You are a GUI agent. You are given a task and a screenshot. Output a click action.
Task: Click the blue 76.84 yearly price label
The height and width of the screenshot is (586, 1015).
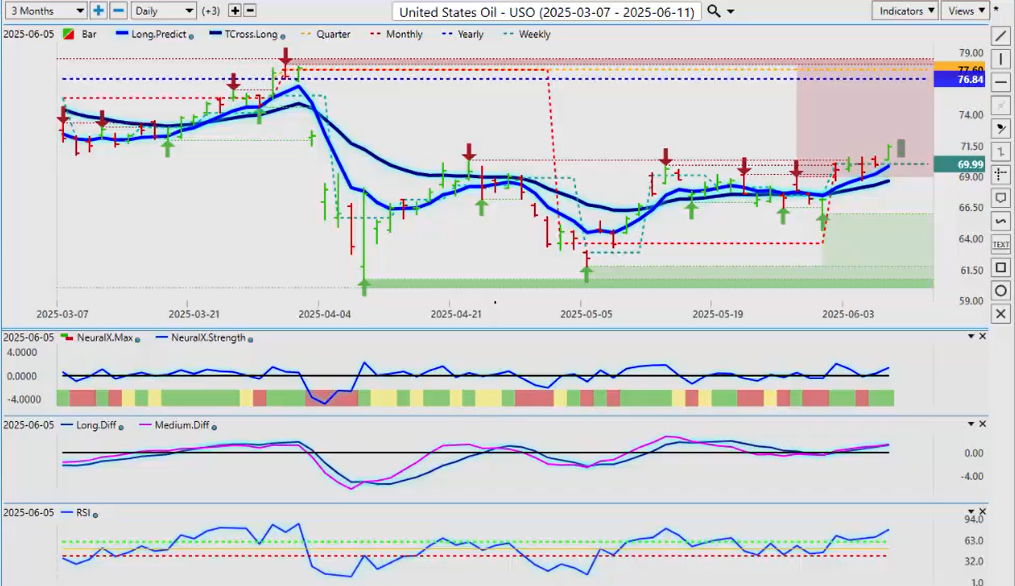pyautogui.click(x=959, y=80)
